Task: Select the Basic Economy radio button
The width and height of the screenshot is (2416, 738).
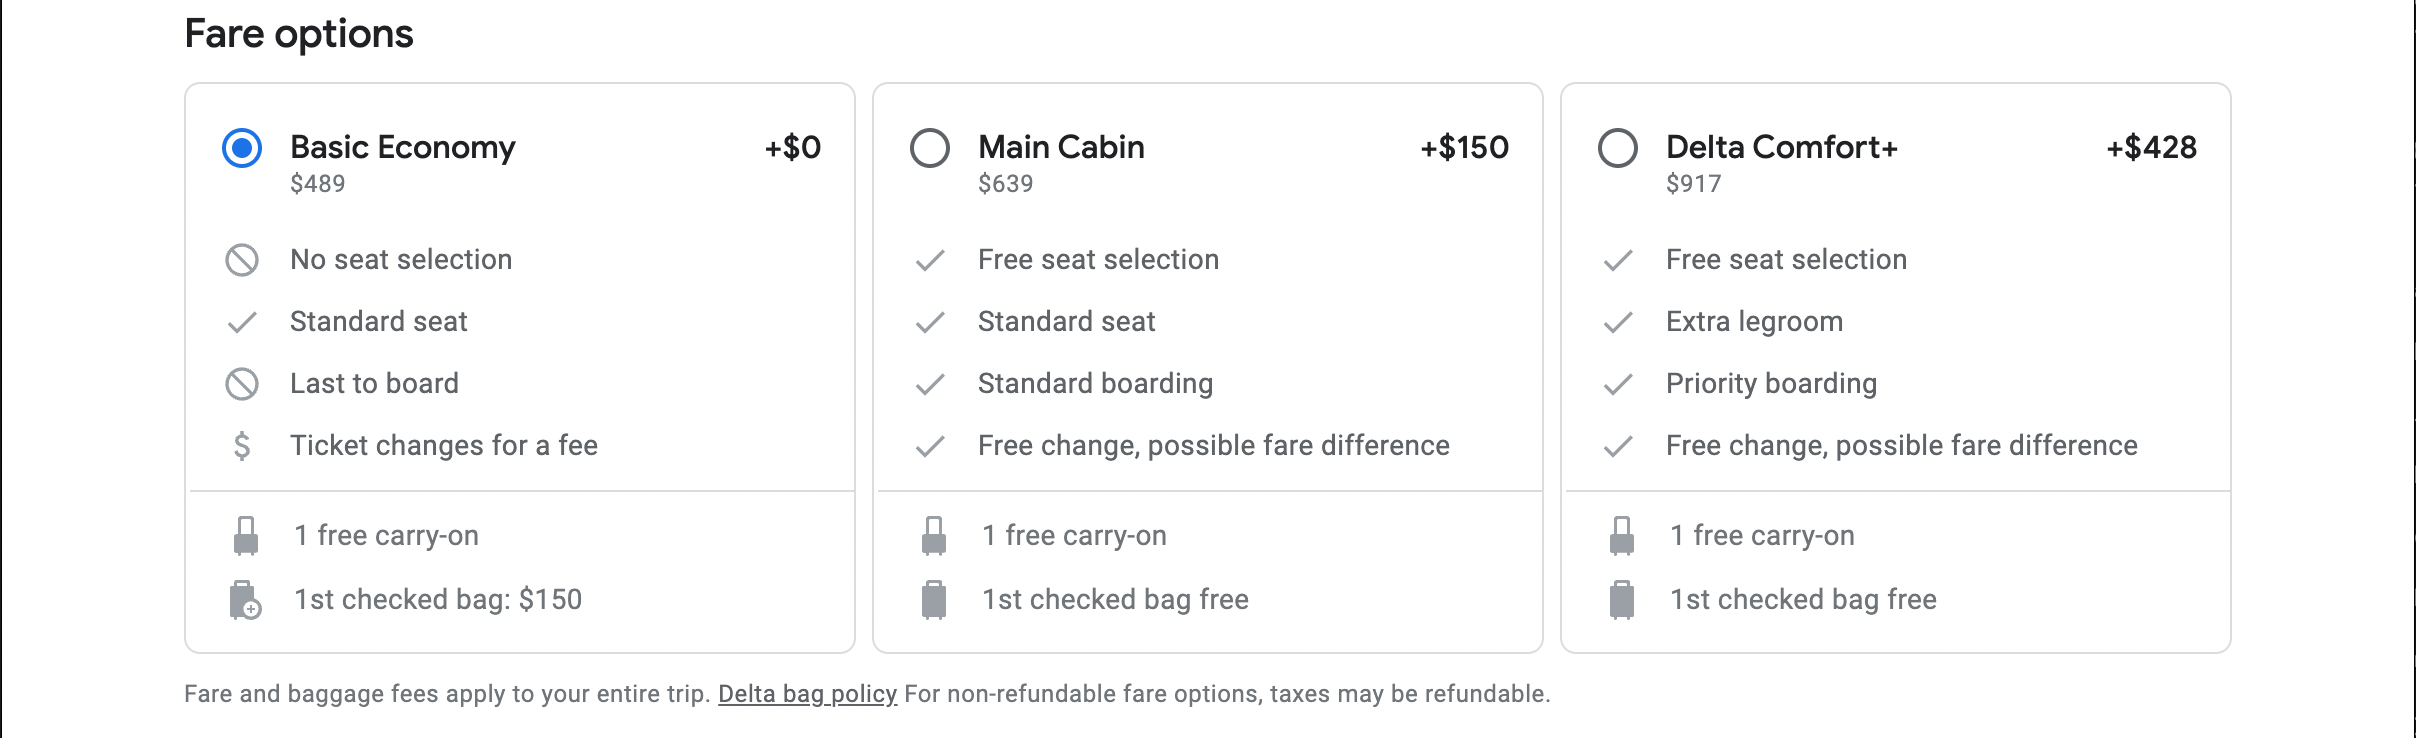Action: 242,148
